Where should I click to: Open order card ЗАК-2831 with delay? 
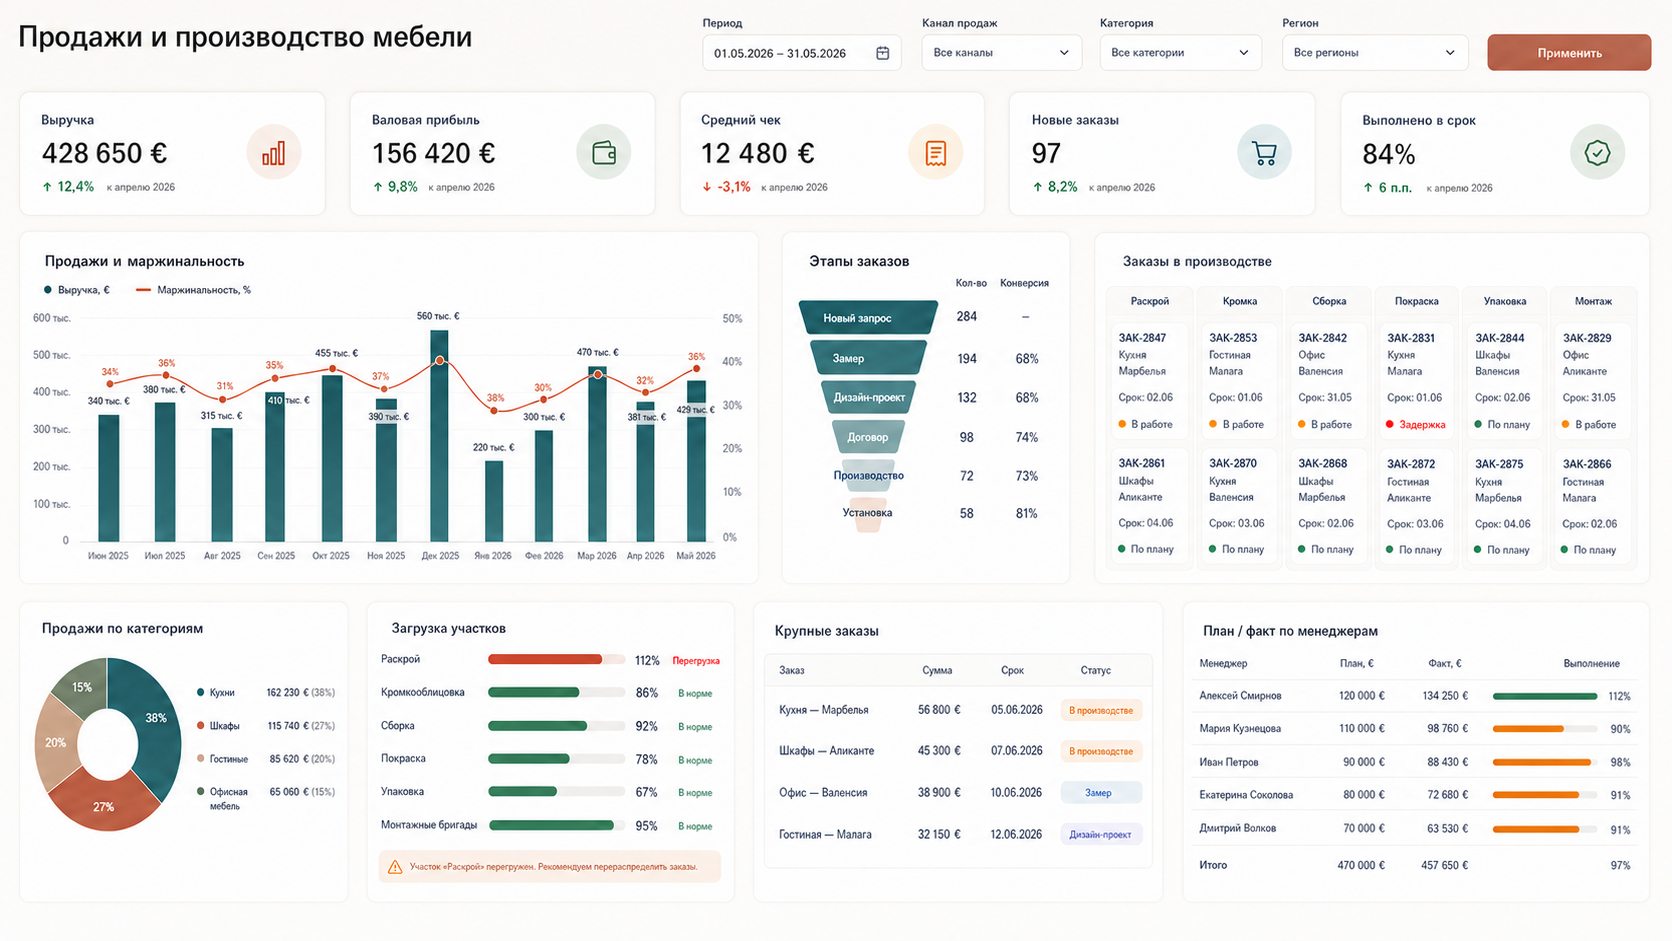[x=1416, y=382]
